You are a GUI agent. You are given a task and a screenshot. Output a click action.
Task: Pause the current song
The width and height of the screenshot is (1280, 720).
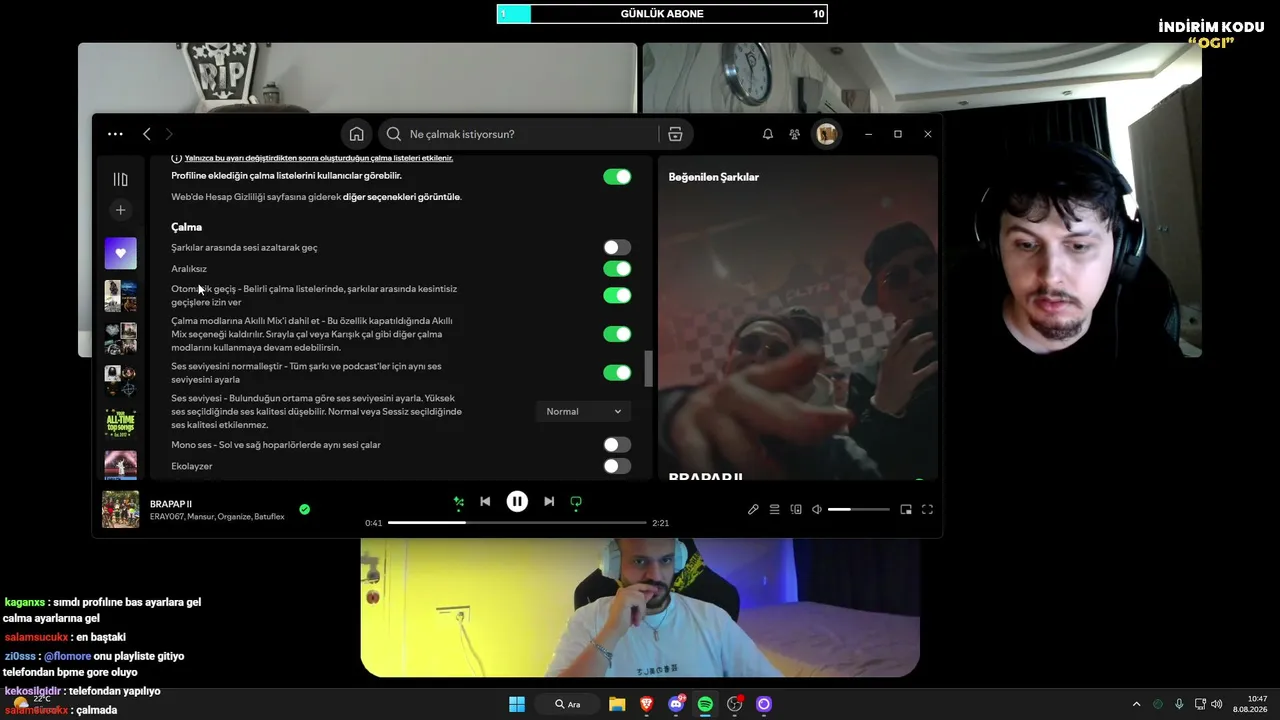(517, 502)
